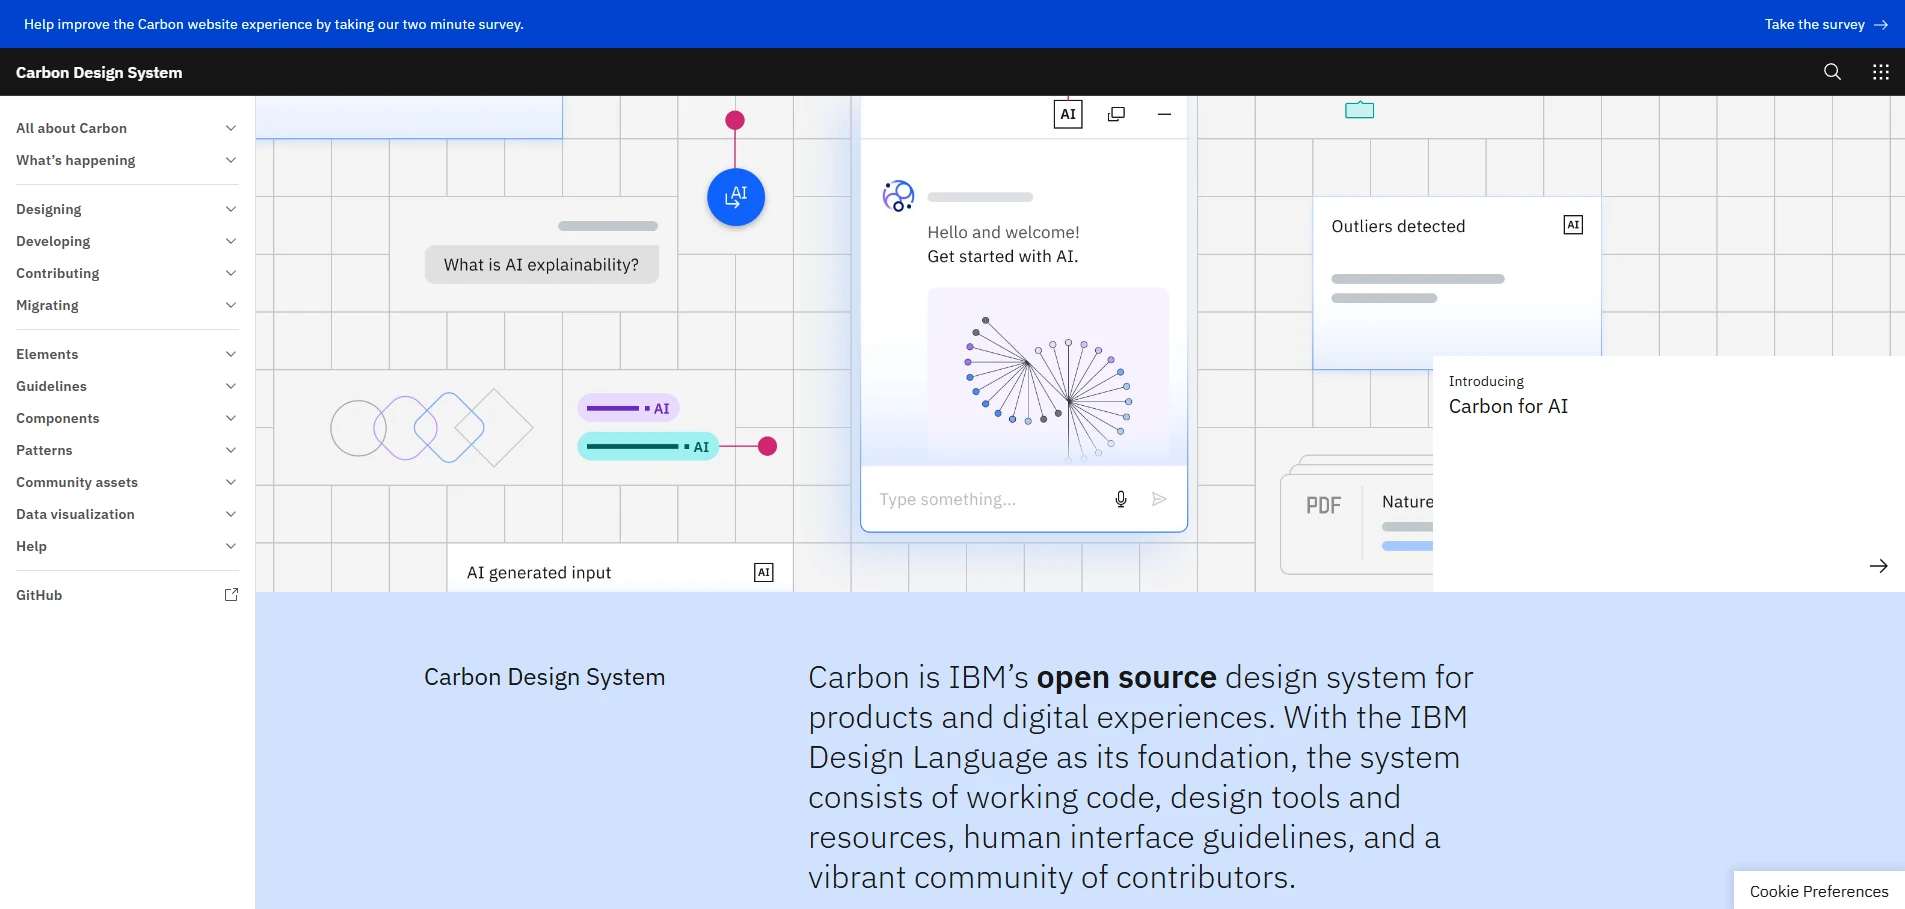Expand the All about Carbon section
This screenshot has height=909, width=1905.
point(127,128)
